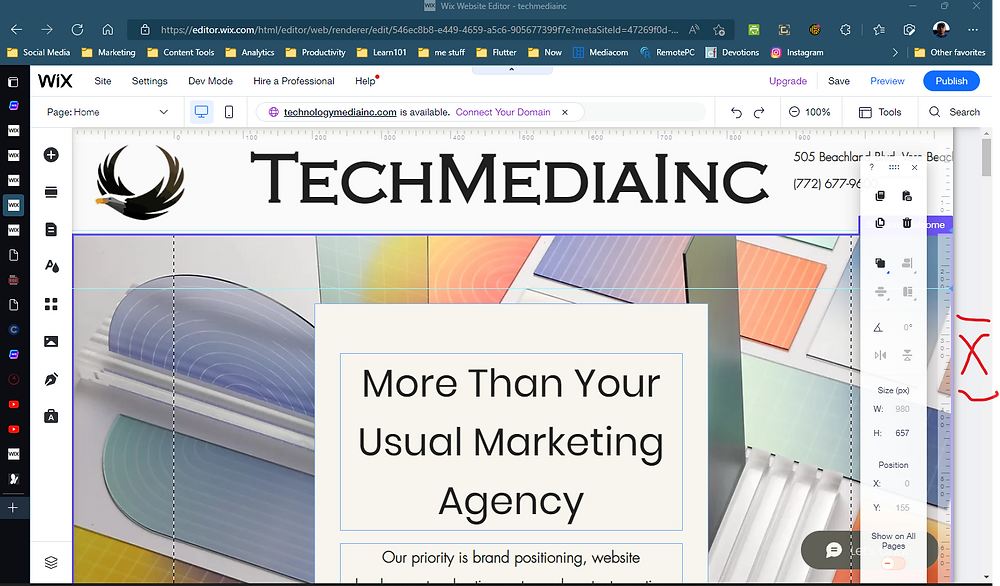Click the Arrange layers icon in toolbar
This screenshot has height=586, width=1000.
(x=881, y=263)
